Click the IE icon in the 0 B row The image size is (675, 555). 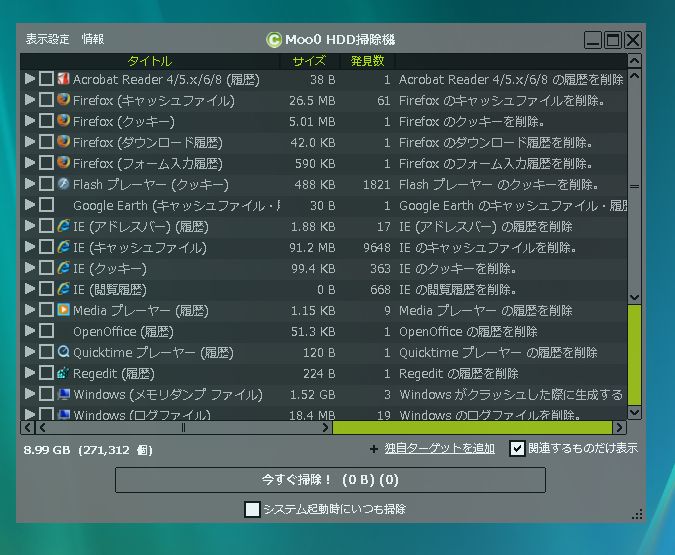(x=63, y=288)
